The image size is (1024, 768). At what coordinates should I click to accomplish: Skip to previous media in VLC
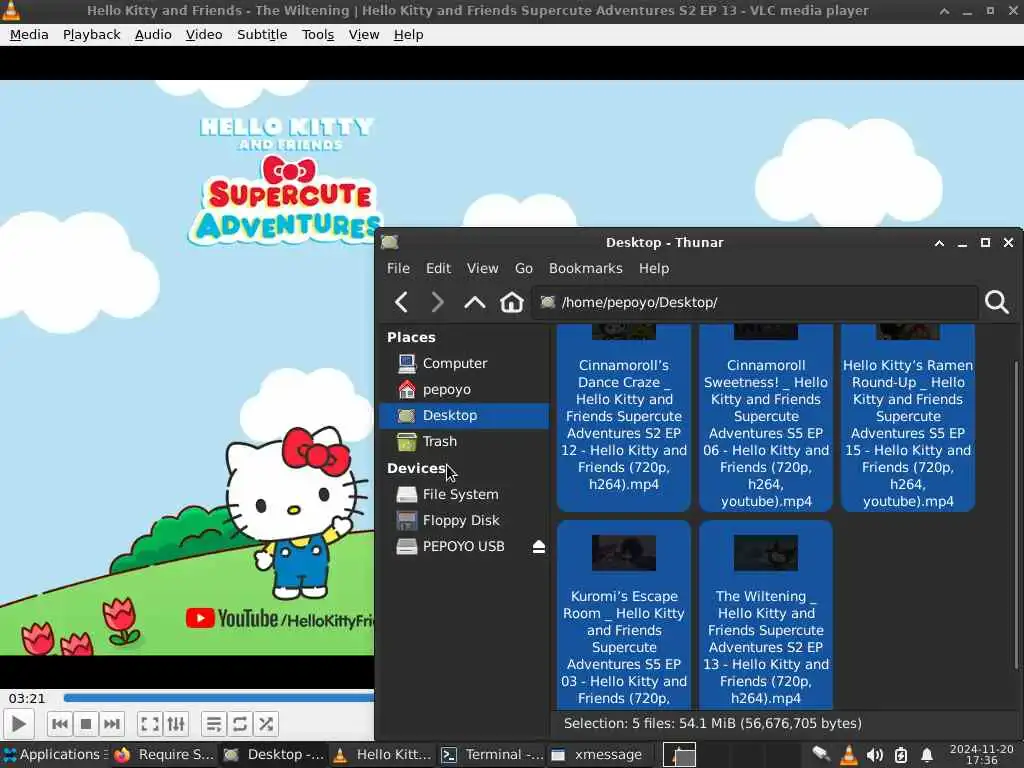click(59, 724)
